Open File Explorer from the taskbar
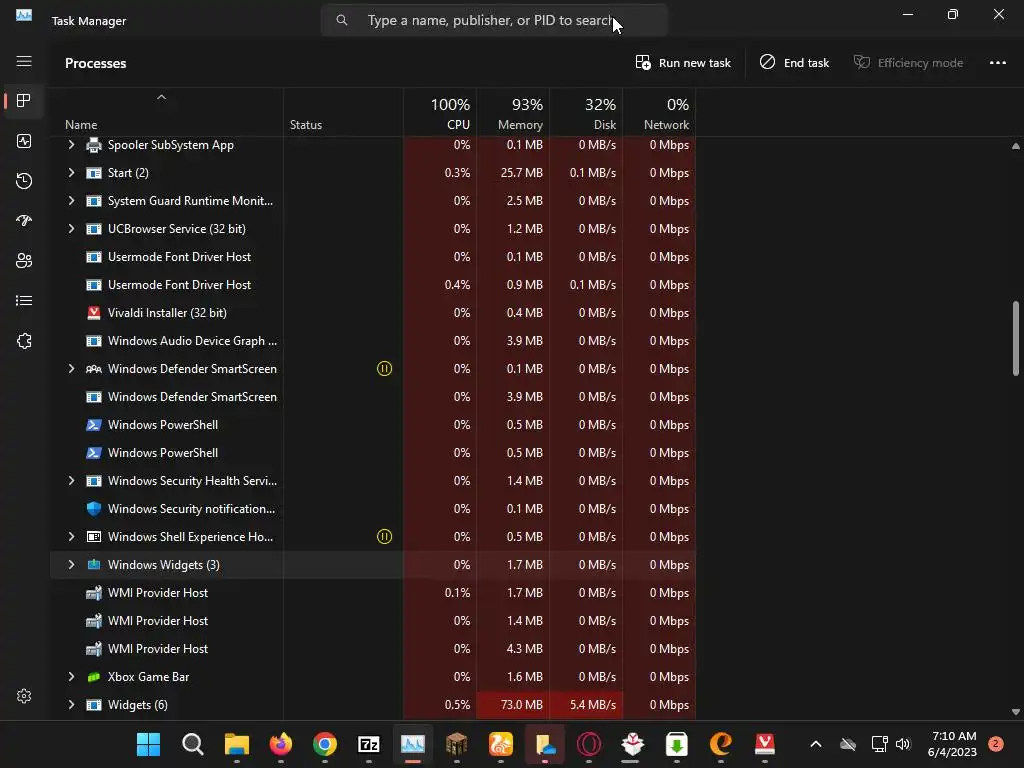This screenshot has width=1024, height=768. [236, 744]
